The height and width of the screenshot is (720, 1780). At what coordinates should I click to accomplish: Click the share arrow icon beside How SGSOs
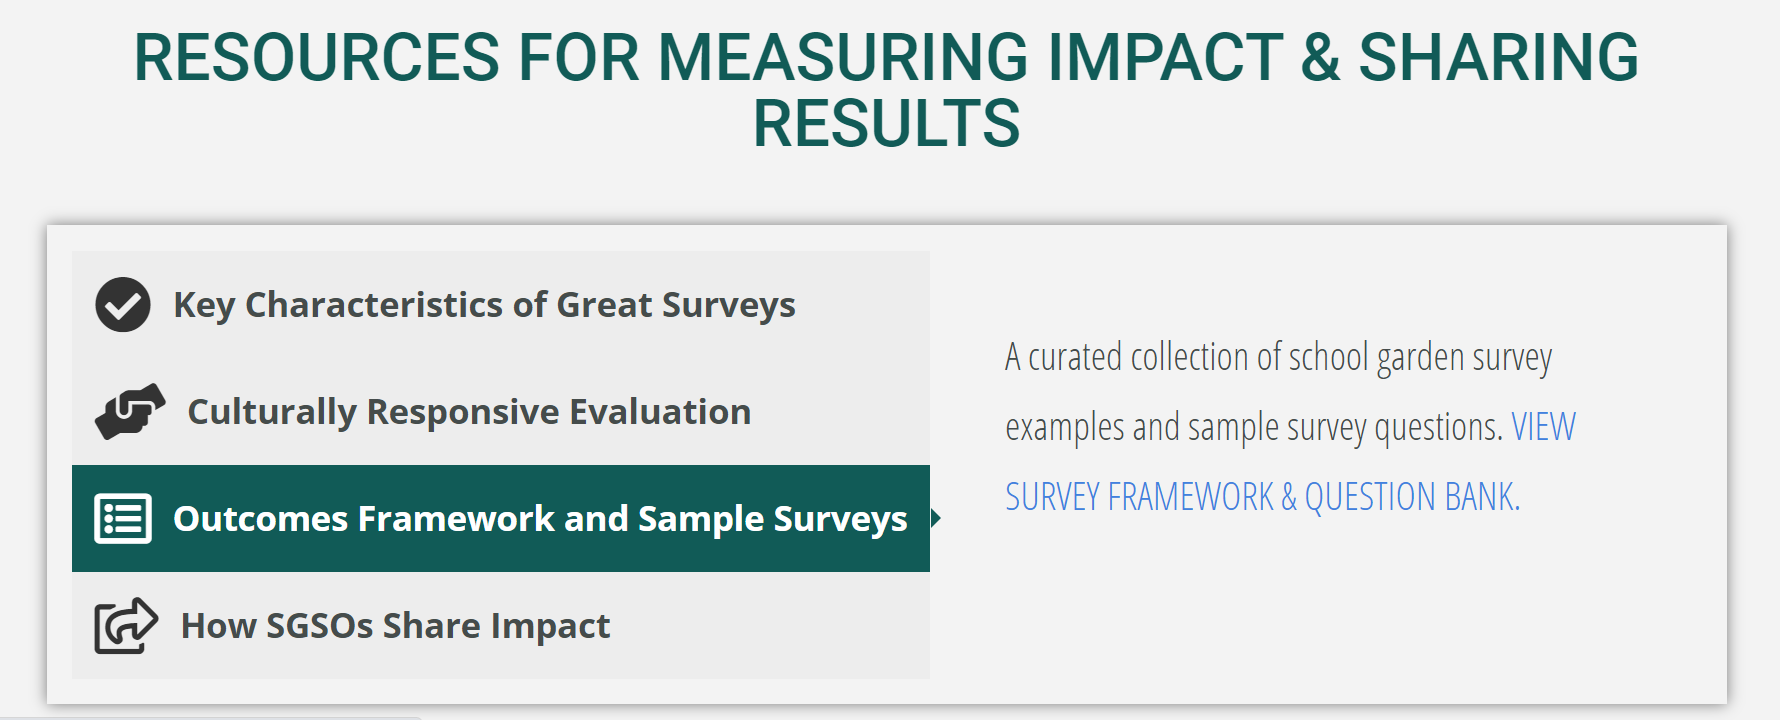click(x=126, y=626)
